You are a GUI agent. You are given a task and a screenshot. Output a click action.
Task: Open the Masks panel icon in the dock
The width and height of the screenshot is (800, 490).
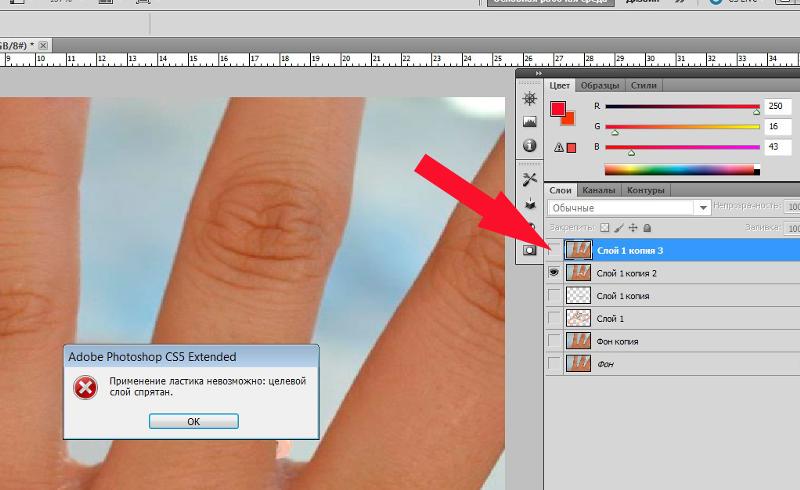[530, 250]
